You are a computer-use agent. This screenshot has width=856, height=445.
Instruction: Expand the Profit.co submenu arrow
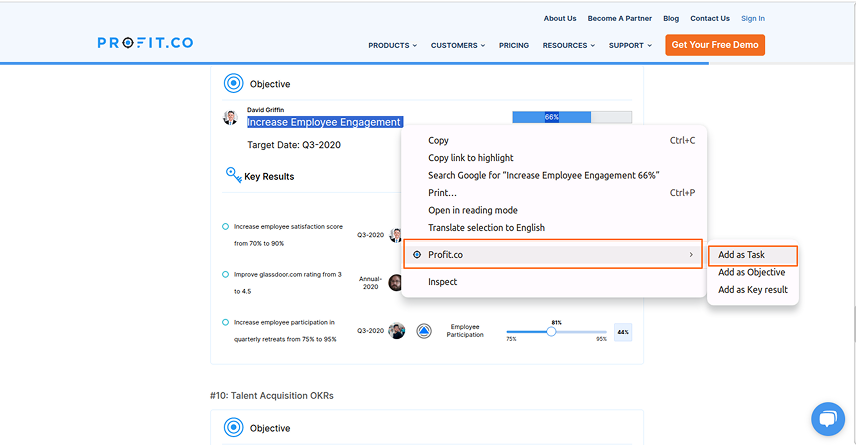pos(691,254)
